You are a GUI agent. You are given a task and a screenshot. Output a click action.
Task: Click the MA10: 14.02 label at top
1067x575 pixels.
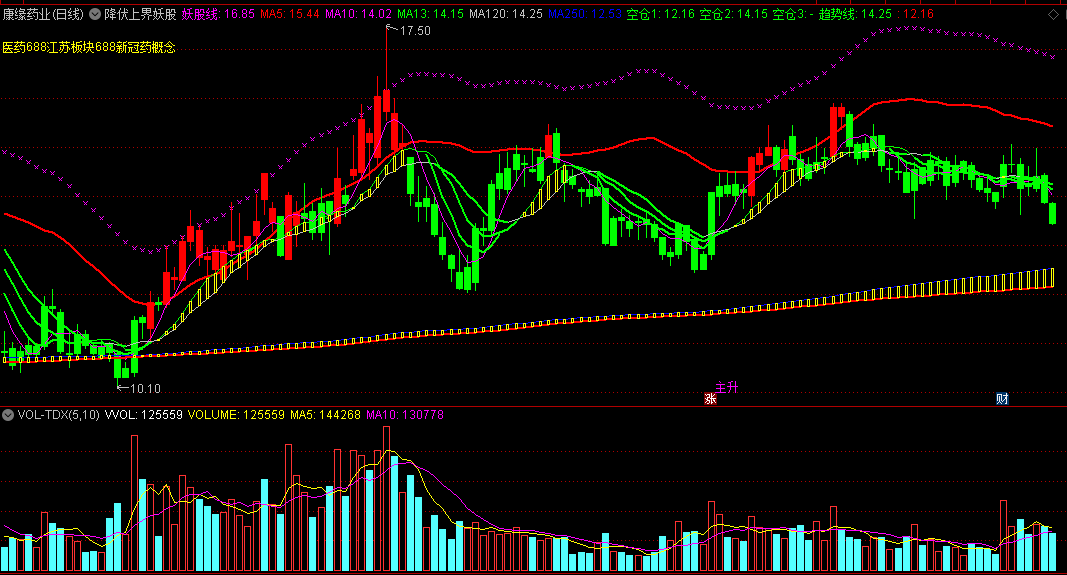click(x=359, y=14)
